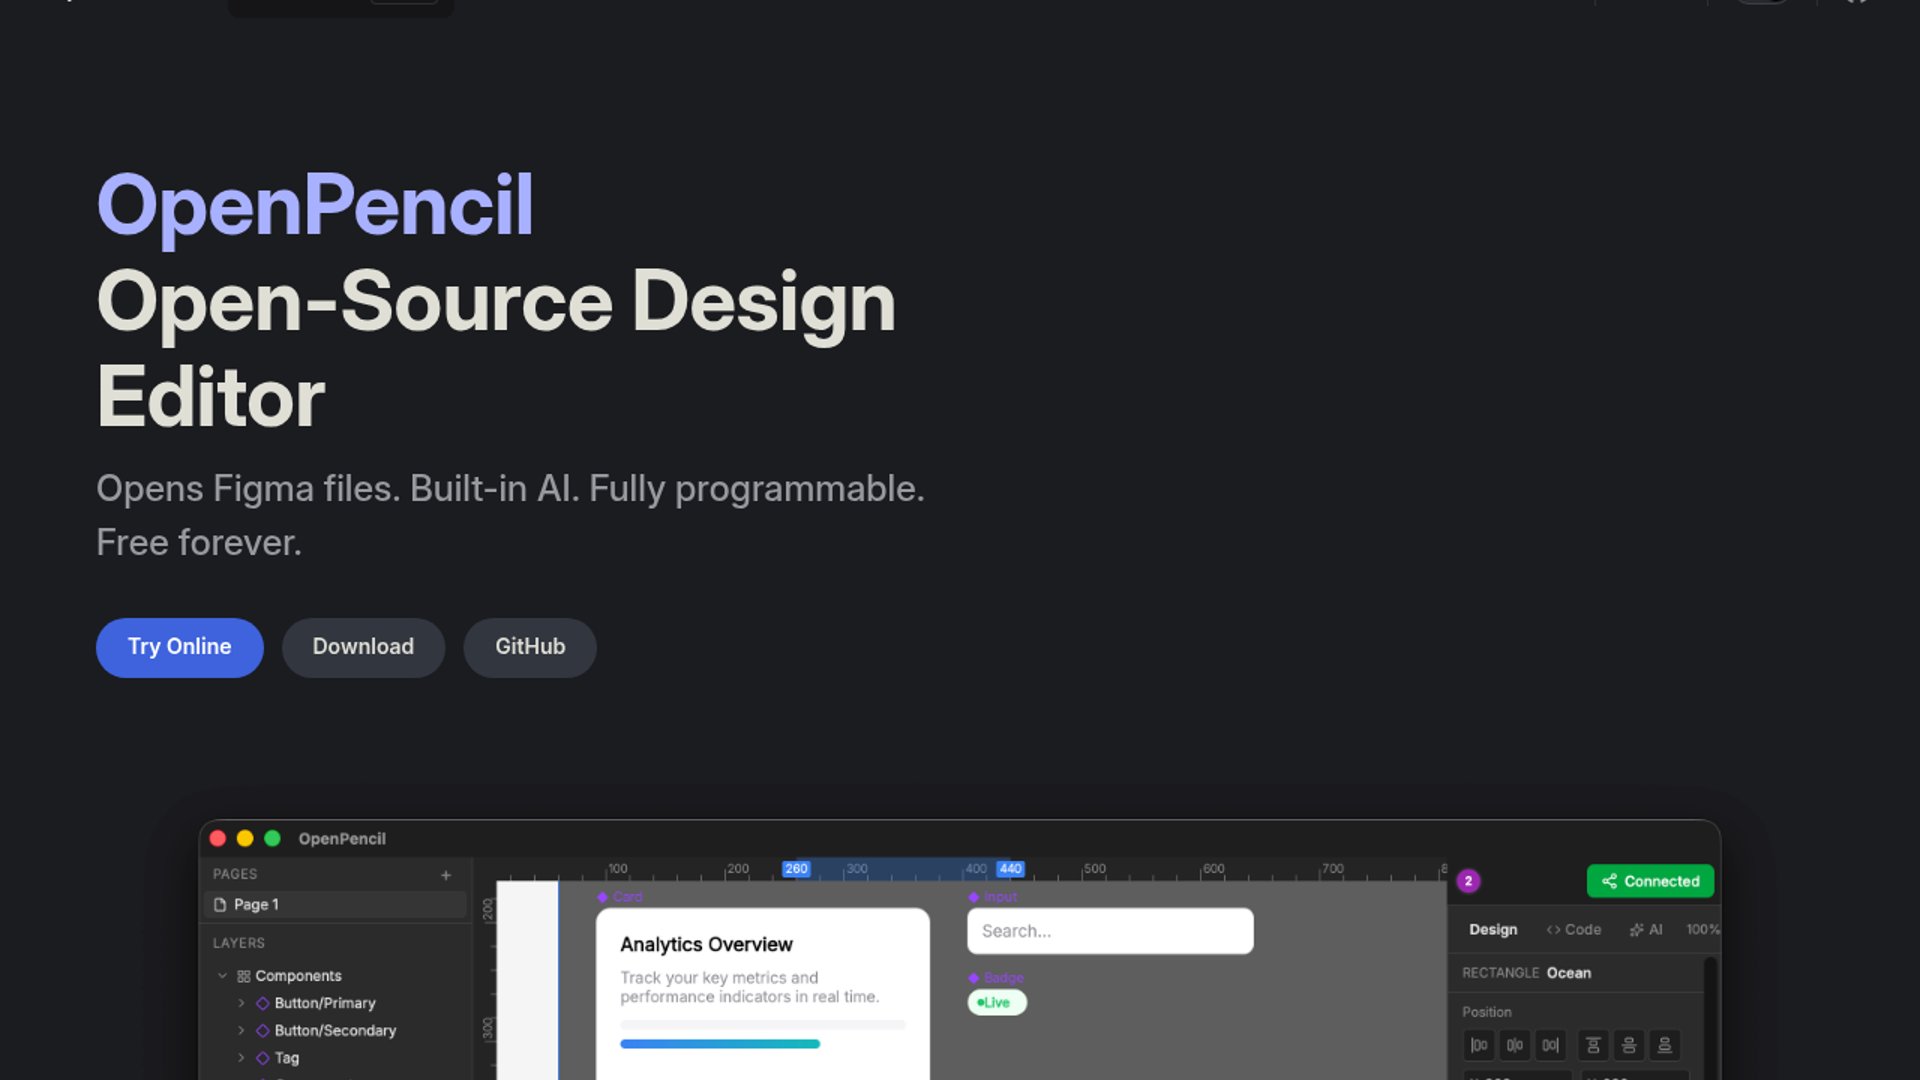
Task: Click the align top icon
Action: point(1593,1045)
